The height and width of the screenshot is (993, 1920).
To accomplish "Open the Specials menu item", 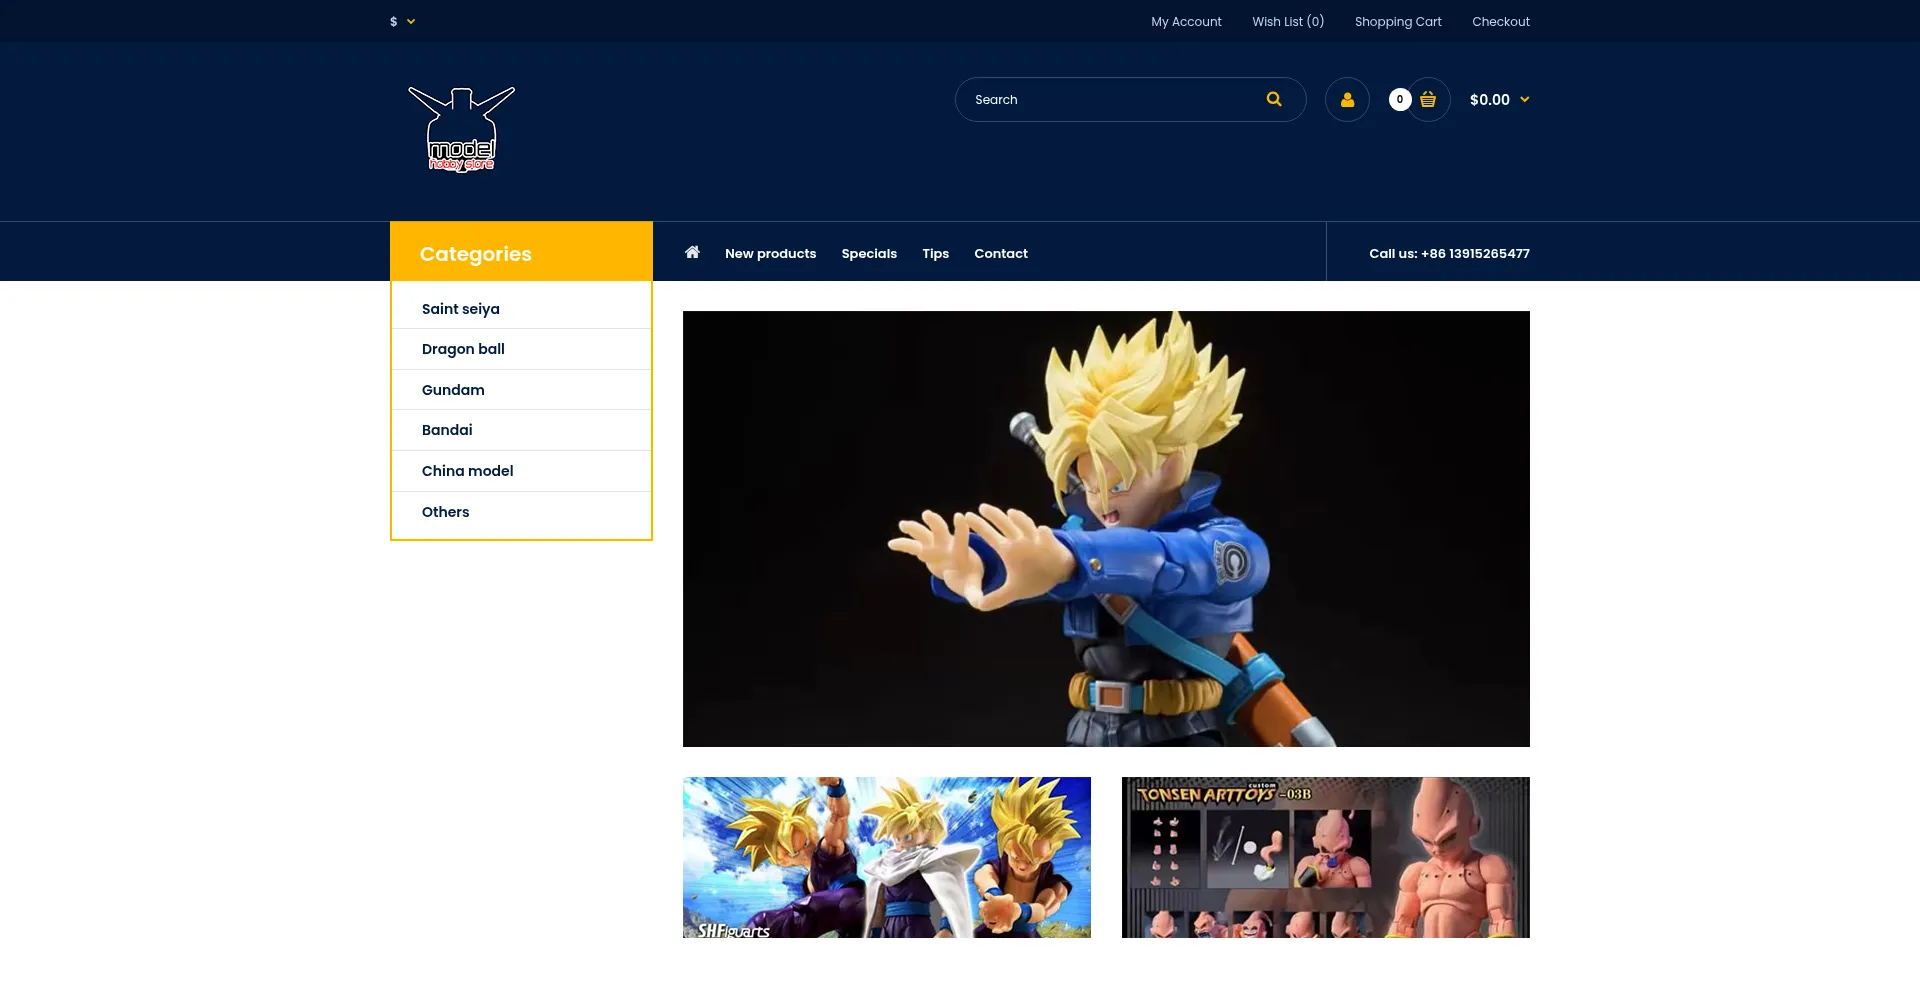I will coord(869,254).
